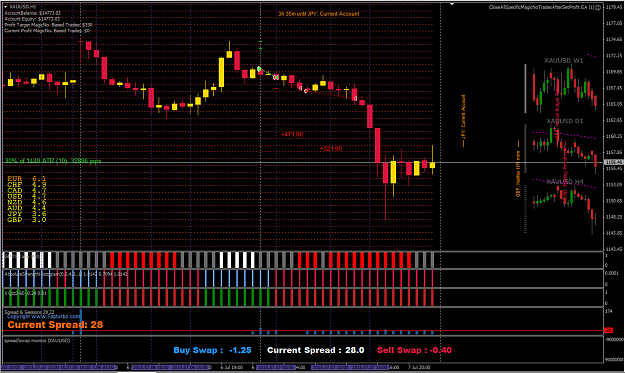625x373 pixels.
Task: Click the Profit Target MagicNo. Based Trades line
Action: coord(48,25)
